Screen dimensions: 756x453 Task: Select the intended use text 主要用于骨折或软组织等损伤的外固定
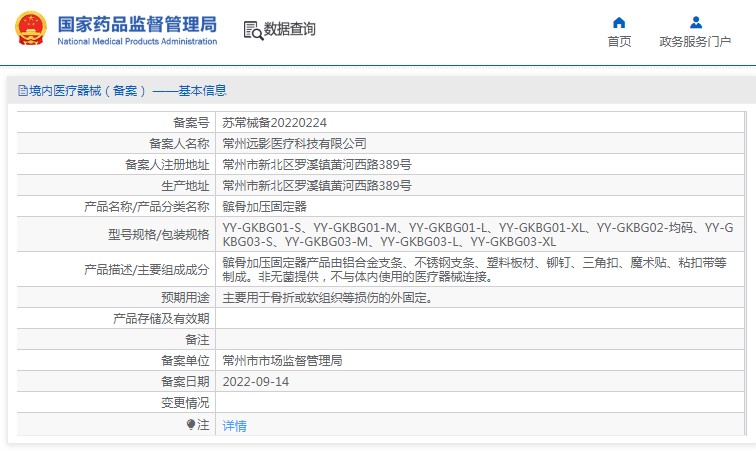pyautogui.click(x=327, y=298)
